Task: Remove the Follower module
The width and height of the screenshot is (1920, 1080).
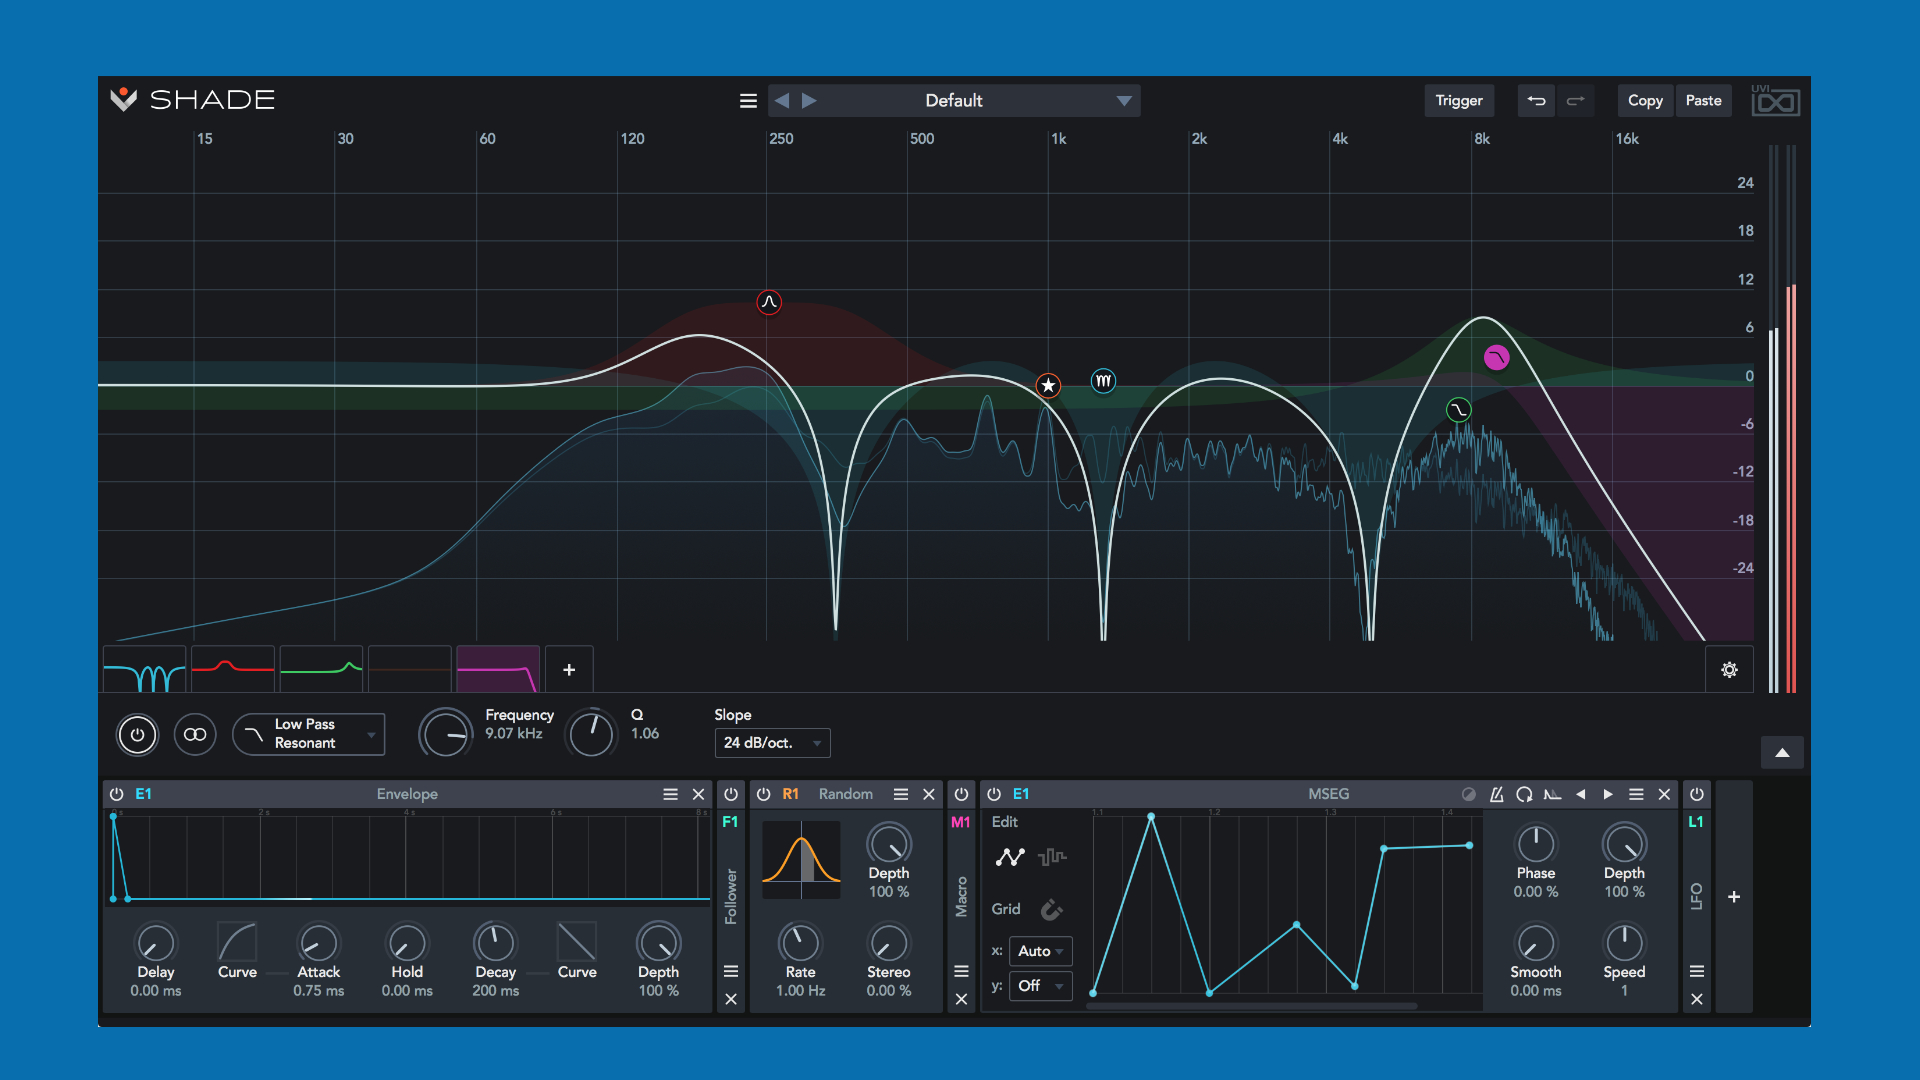Action: tap(731, 999)
